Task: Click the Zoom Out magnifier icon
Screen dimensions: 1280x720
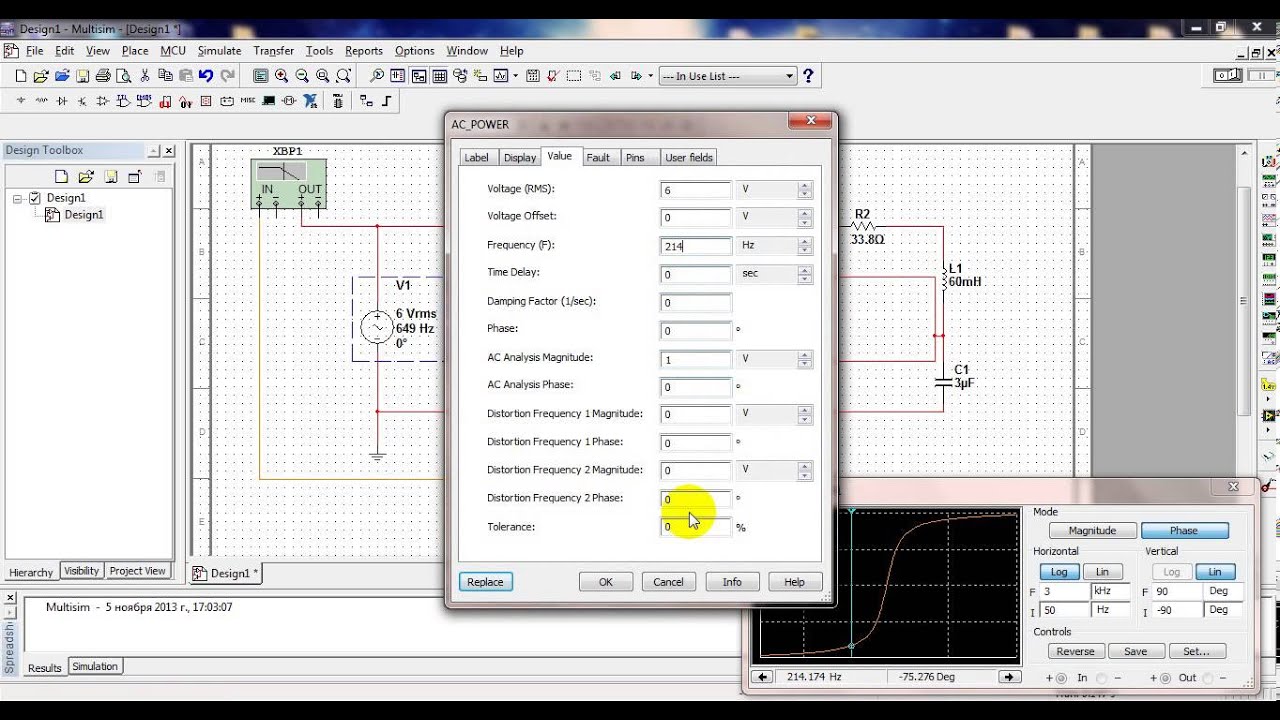Action: point(302,76)
